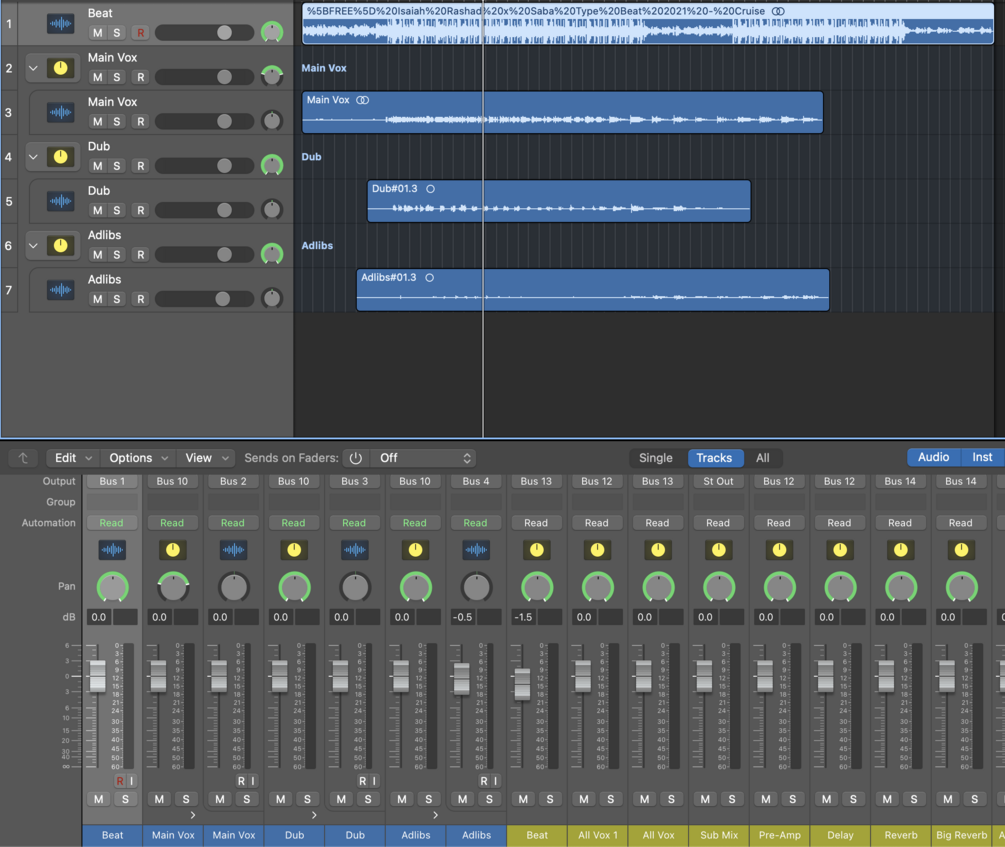The width and height of the screenshot is (1005, 847).
Task: Select the Adlibs#01.3 audio region
Action: click(x=593, y=290)
